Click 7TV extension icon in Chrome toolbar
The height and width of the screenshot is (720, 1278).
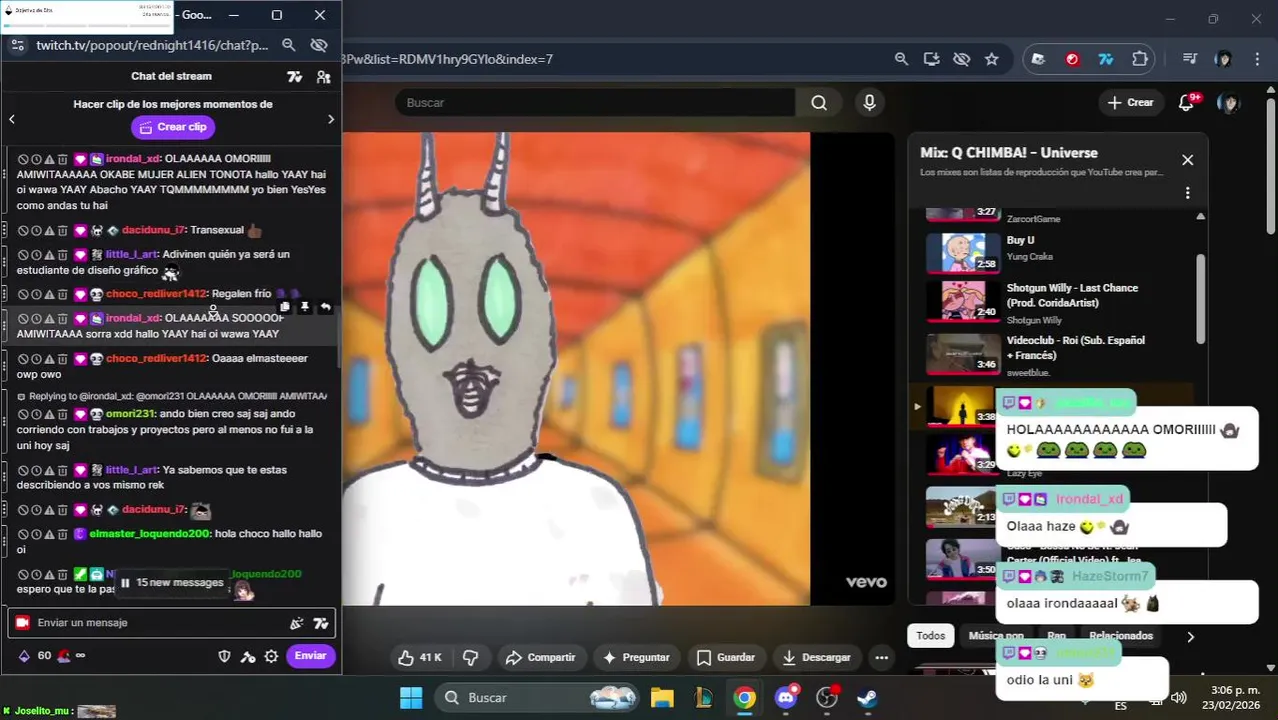(x=1106, y=59)
